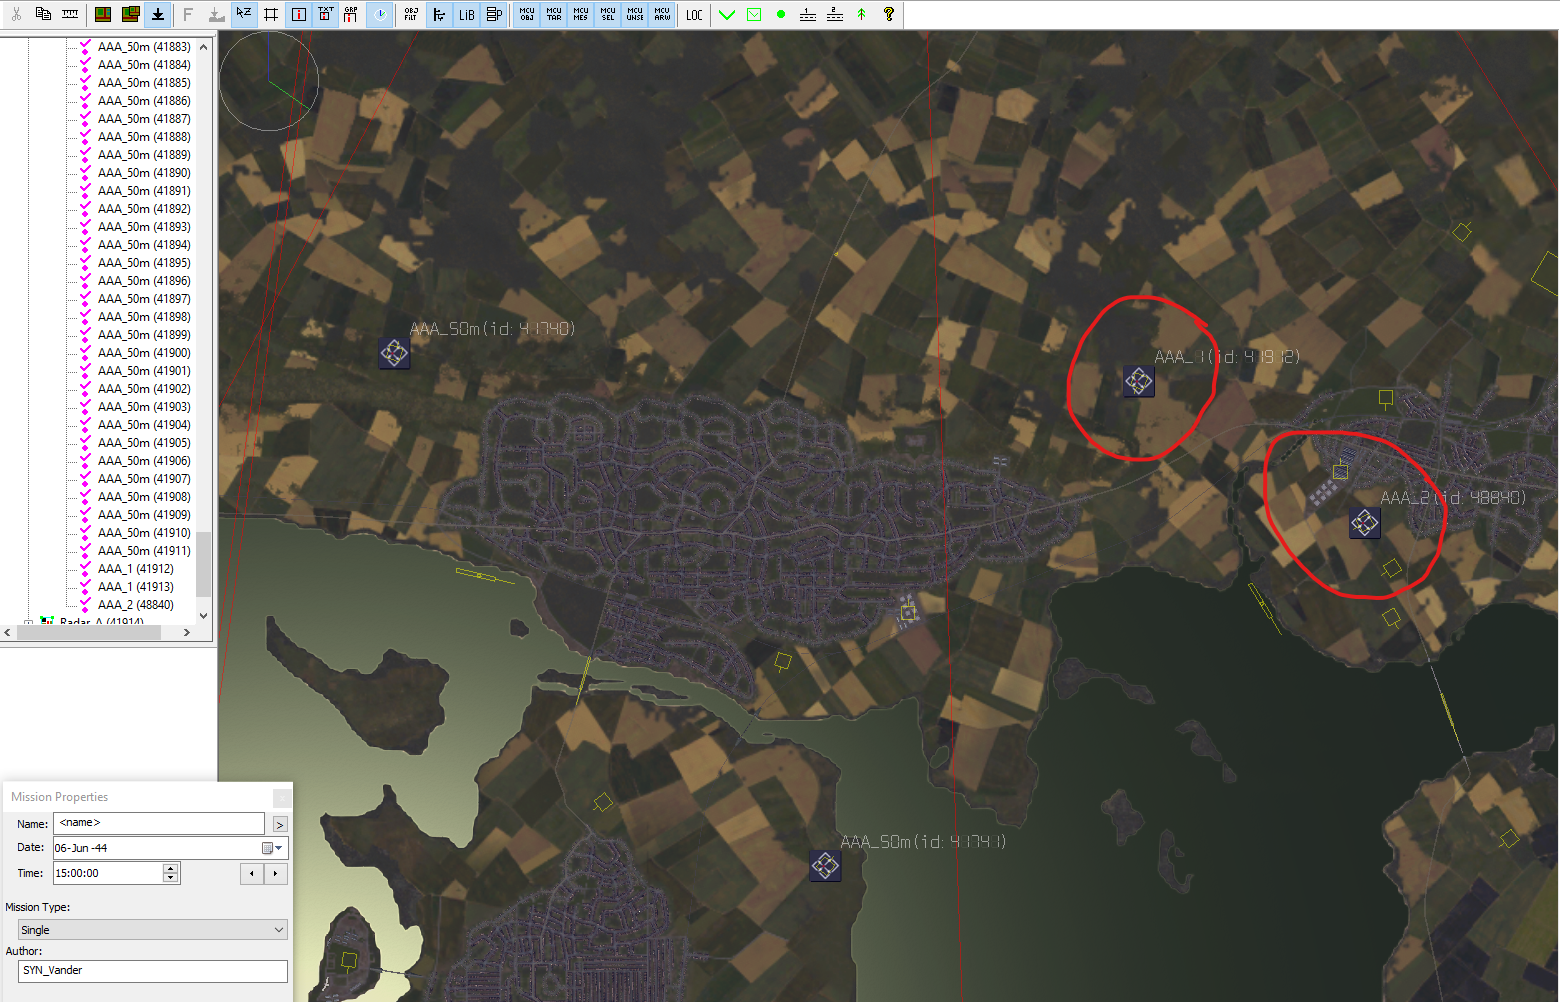
Task: Select the AAA_1 (id: 41912) map object
Action: tap(1138, 381)
